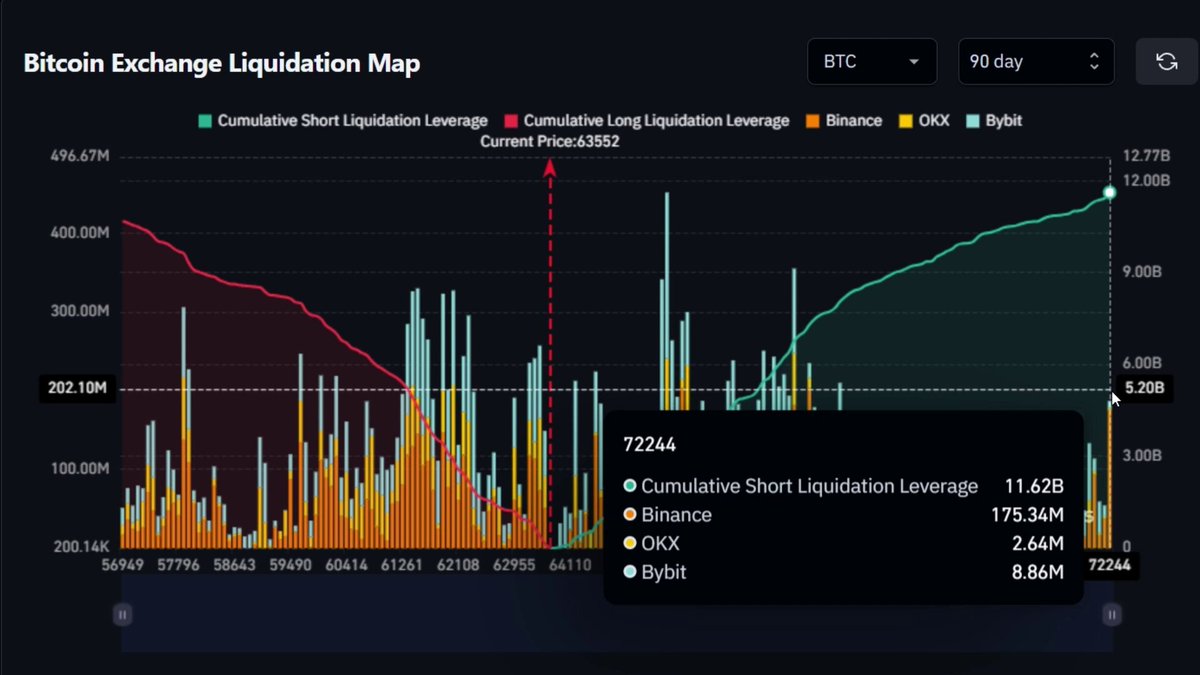1200x675 pixels.
Task: Click the 72244 tooltip price heading
Action: pyautogui.click(x=649, y=445)
